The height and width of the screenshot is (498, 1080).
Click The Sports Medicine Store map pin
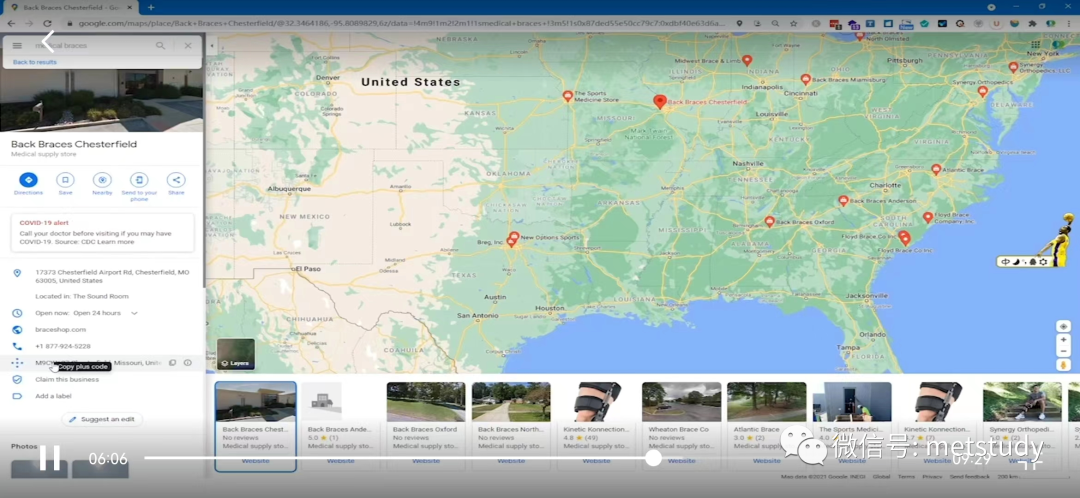tap(568, 96)
